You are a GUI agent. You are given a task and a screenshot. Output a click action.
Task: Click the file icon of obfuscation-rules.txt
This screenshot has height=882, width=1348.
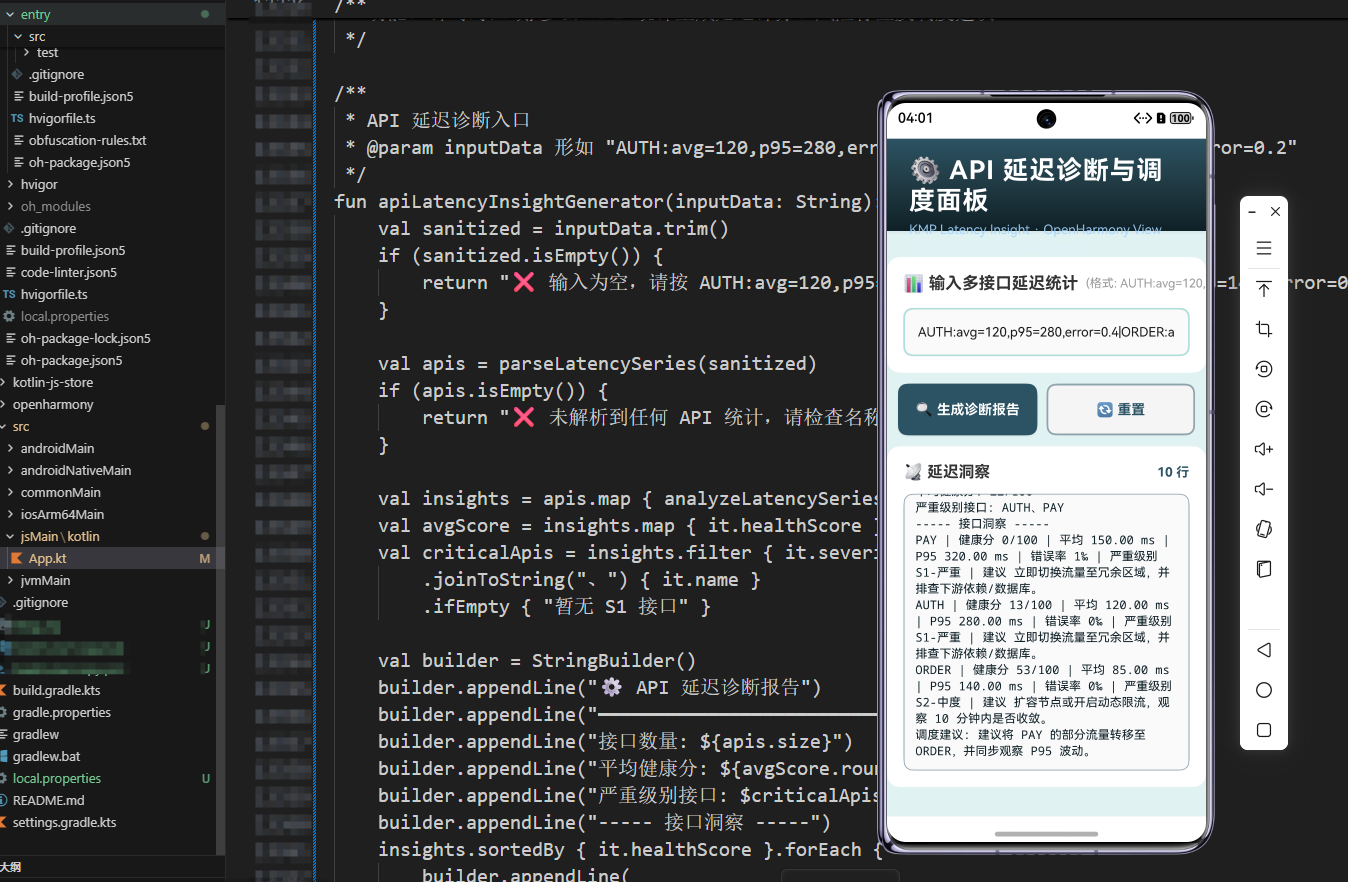(17, 140)
